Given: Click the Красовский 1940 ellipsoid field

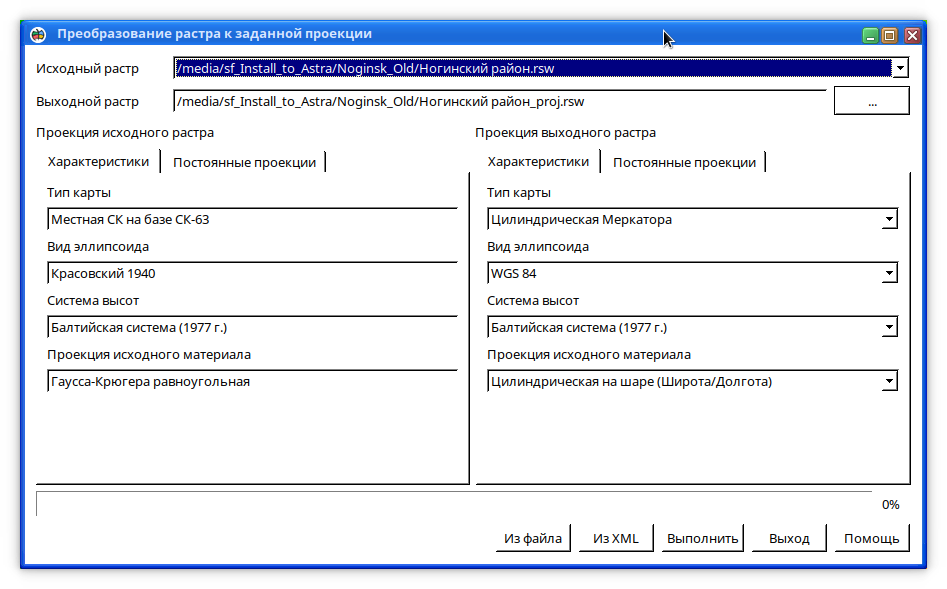Looking at the screenshot, I should [252, 273].
